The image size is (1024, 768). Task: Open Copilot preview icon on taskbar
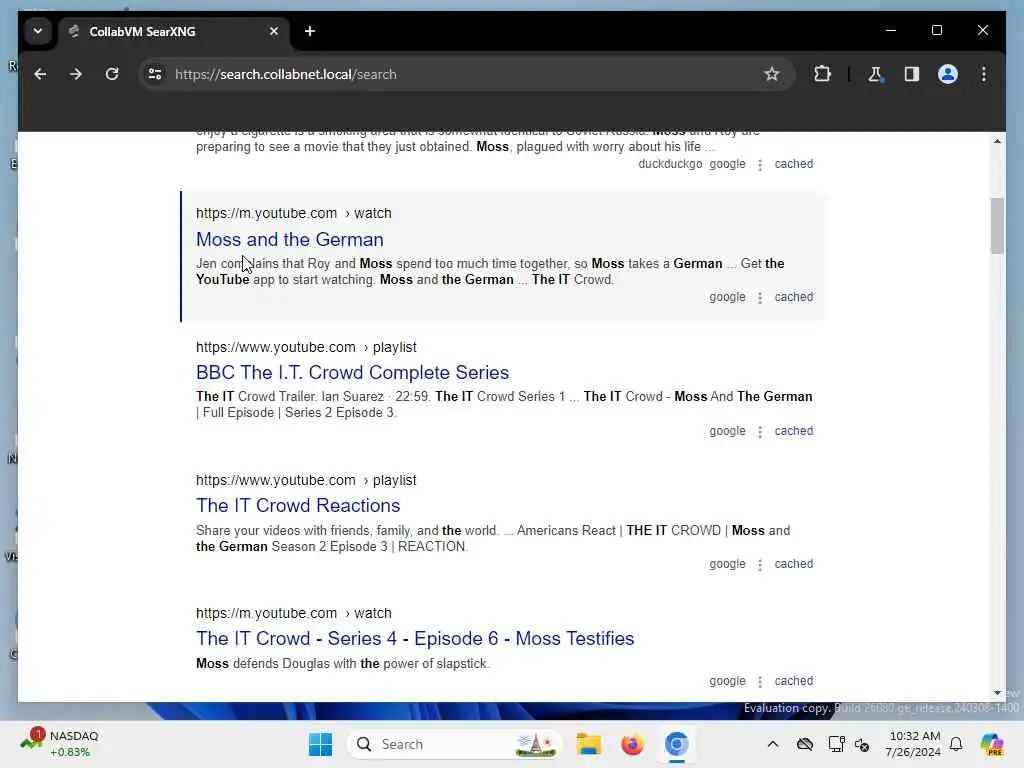(x=992, y=744)
